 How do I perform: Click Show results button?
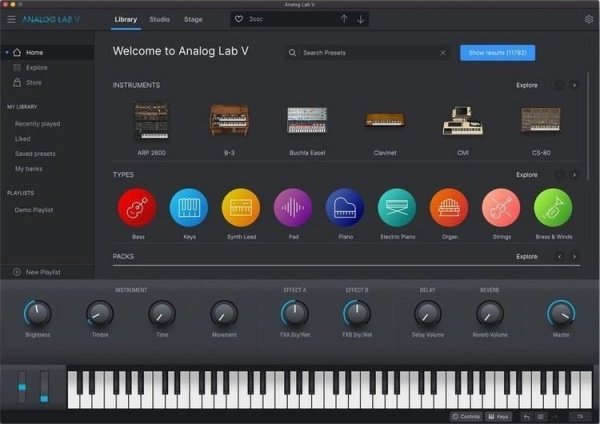coord(497,53)
